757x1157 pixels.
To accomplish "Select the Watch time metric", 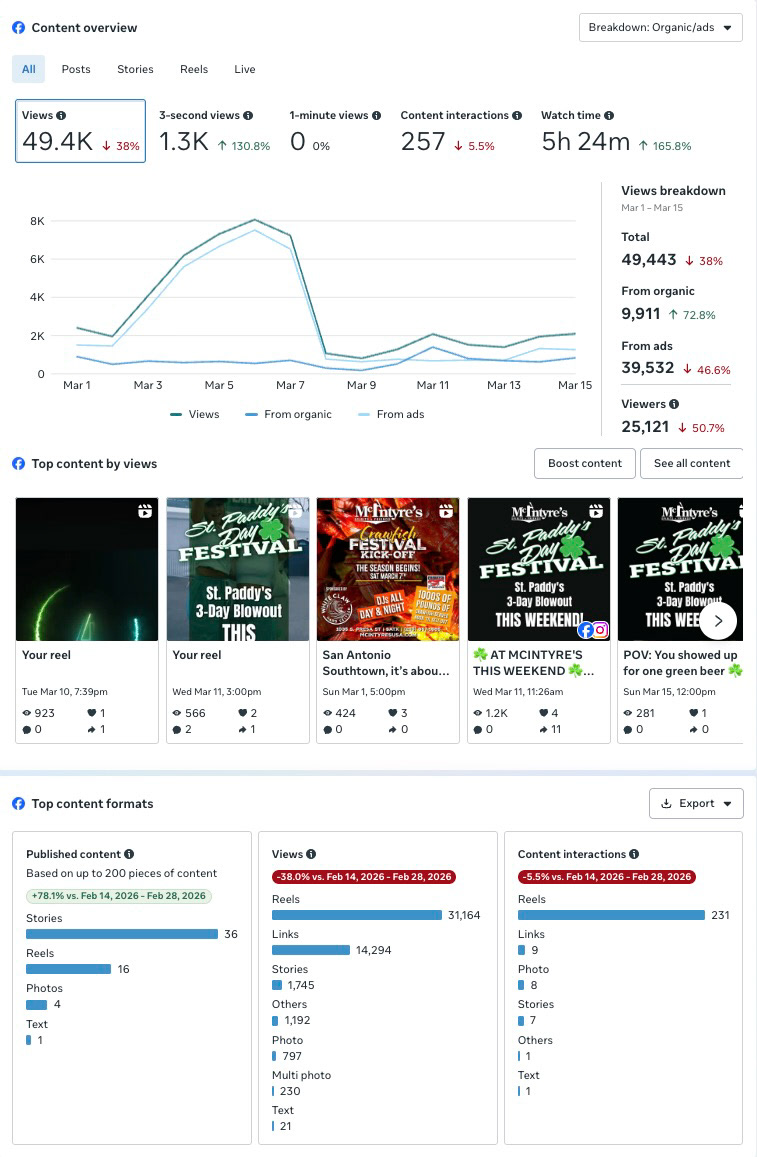I will click(x=616, y=131).
